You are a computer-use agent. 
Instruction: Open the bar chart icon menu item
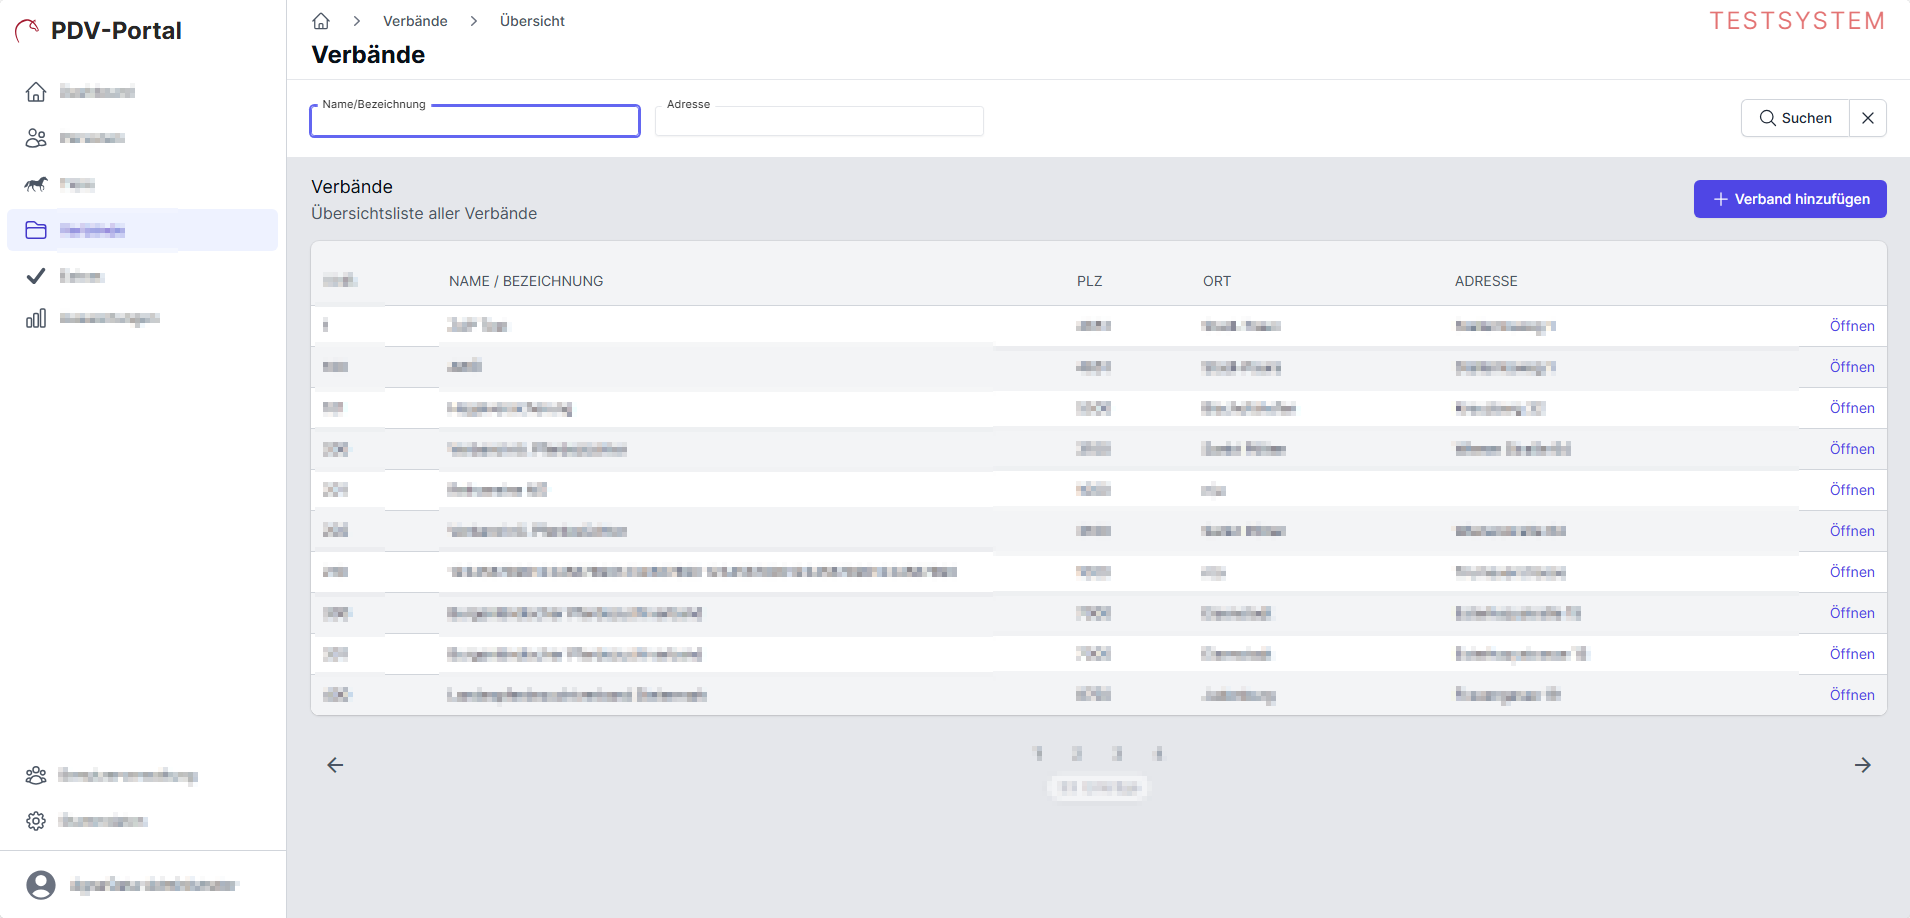pyautogui.click(x=36, y=318)
